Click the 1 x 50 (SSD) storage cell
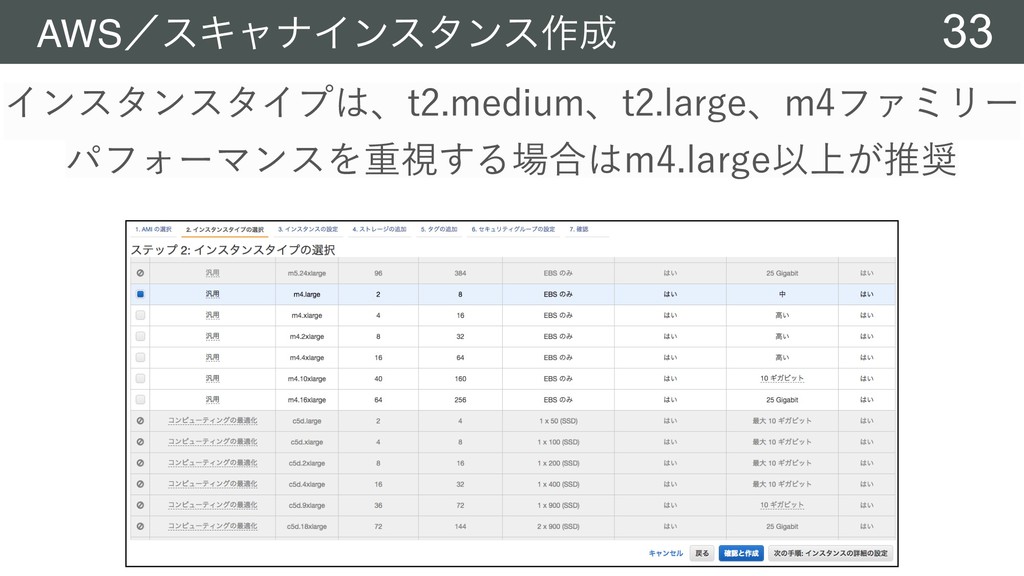The image size is (1024, 576). (x=558, y=421)
